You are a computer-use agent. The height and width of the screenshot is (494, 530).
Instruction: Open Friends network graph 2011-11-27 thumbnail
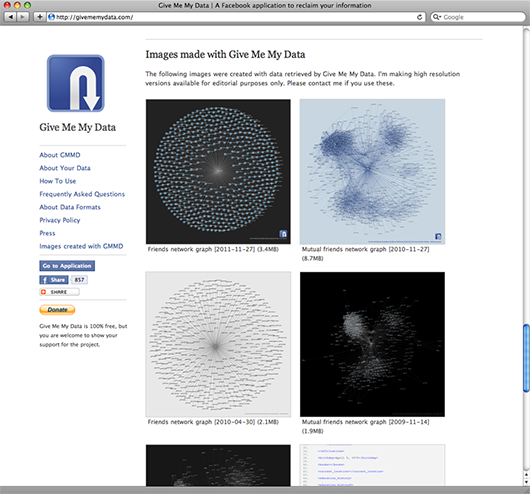218,171
